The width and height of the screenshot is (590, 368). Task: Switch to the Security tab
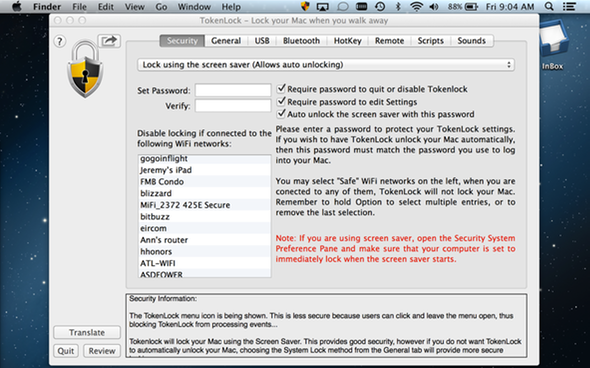pos(182,41)
